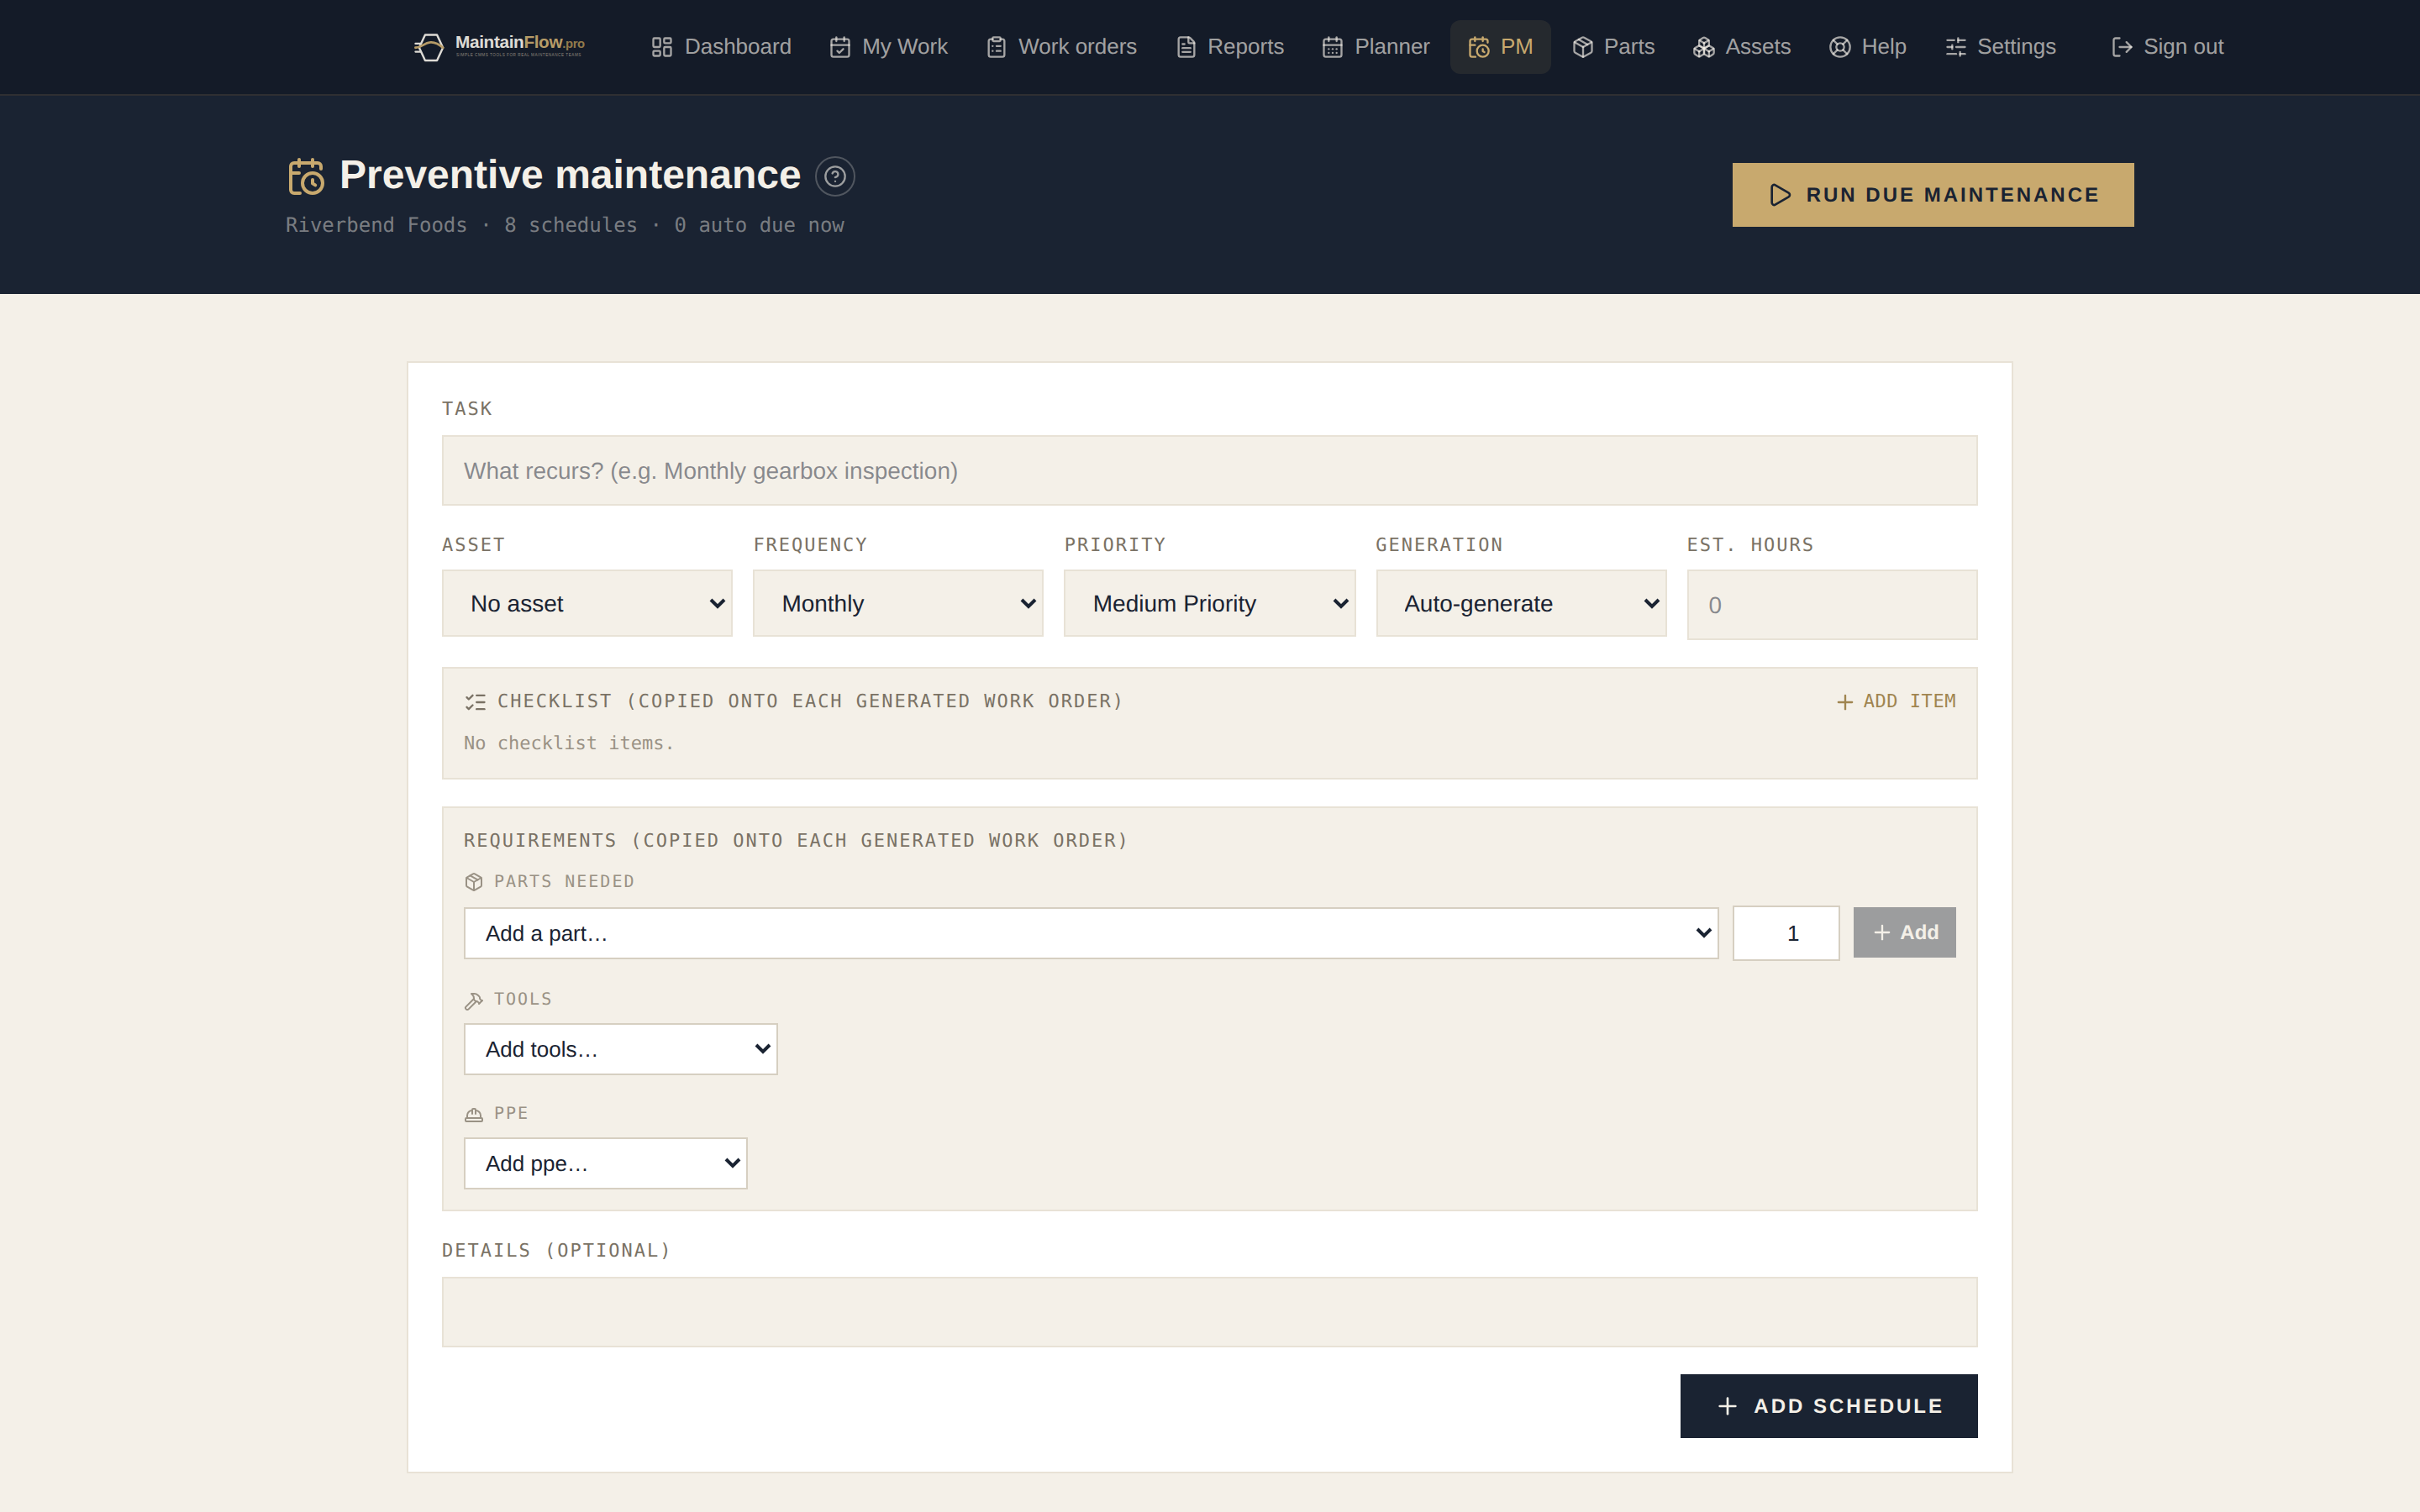Open the Parts section
Viewport: 2420px width, 1512px height.
[1613, 47]
